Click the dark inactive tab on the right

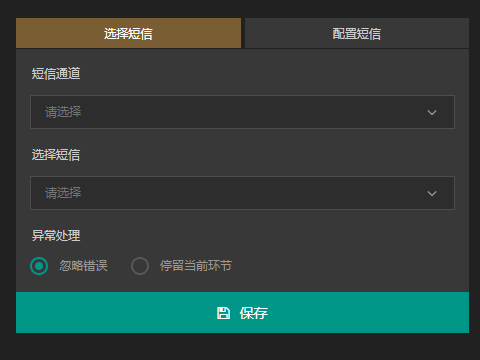coord(357,33)
